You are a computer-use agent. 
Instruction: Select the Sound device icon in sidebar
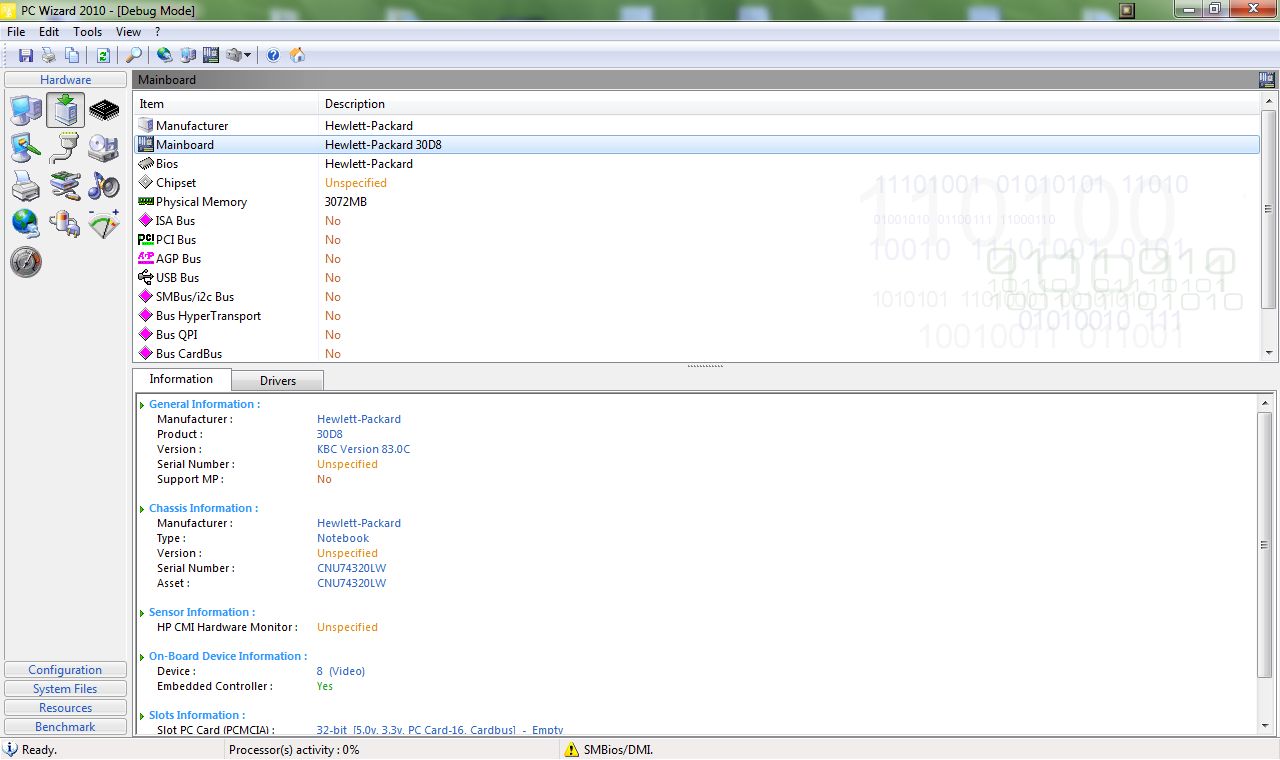[104, 186]
